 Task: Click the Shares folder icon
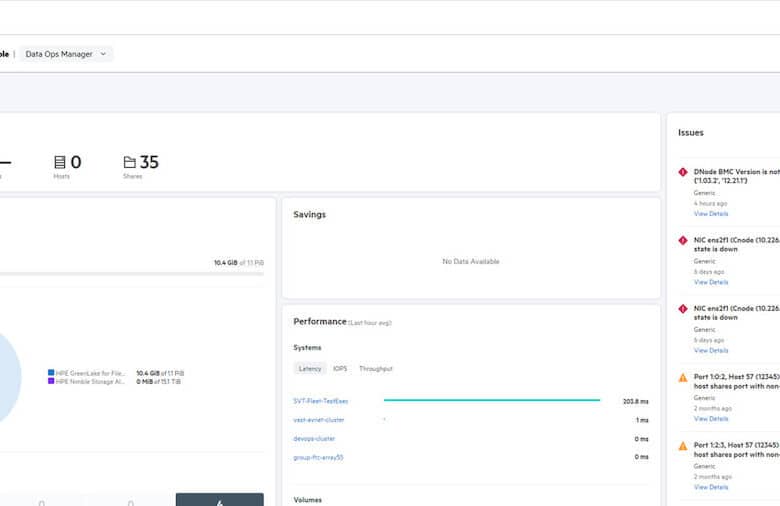(x=129, y=162)
